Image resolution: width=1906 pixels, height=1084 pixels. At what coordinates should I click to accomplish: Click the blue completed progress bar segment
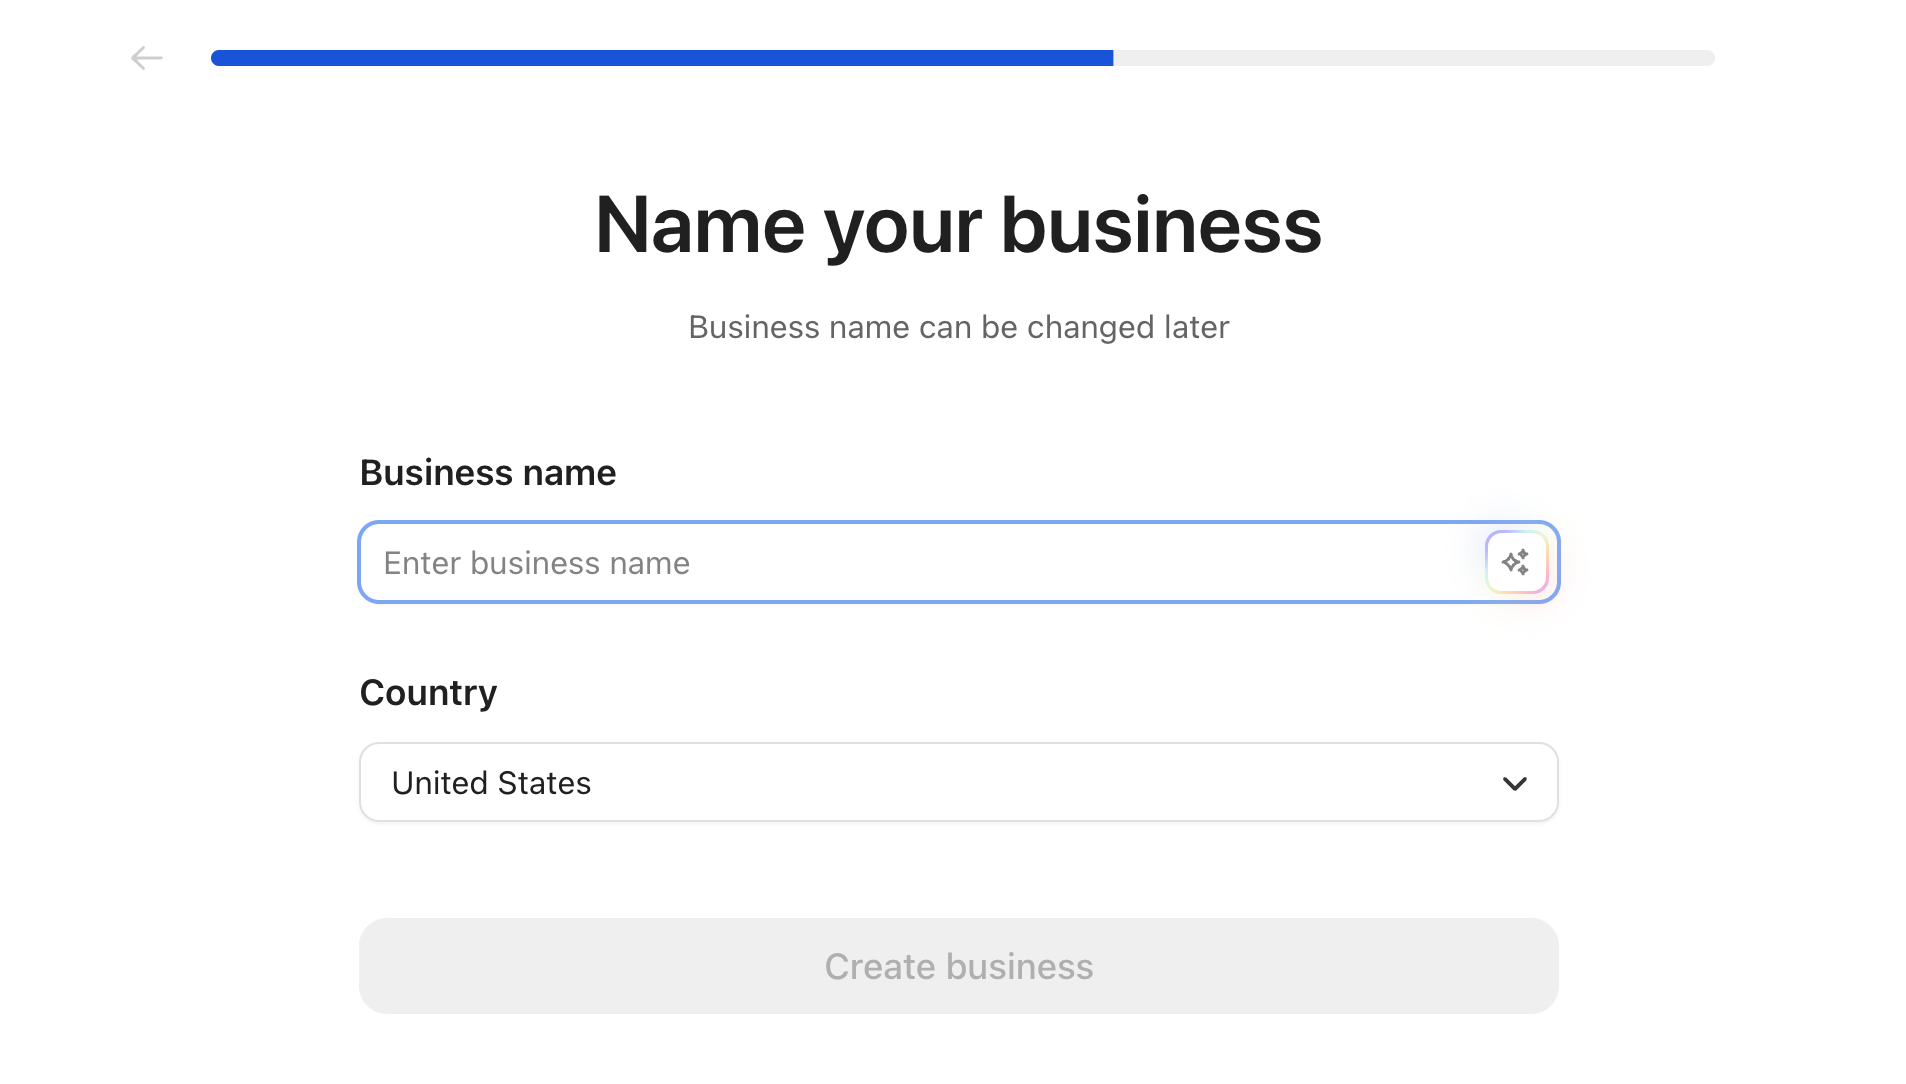point(662,58)
